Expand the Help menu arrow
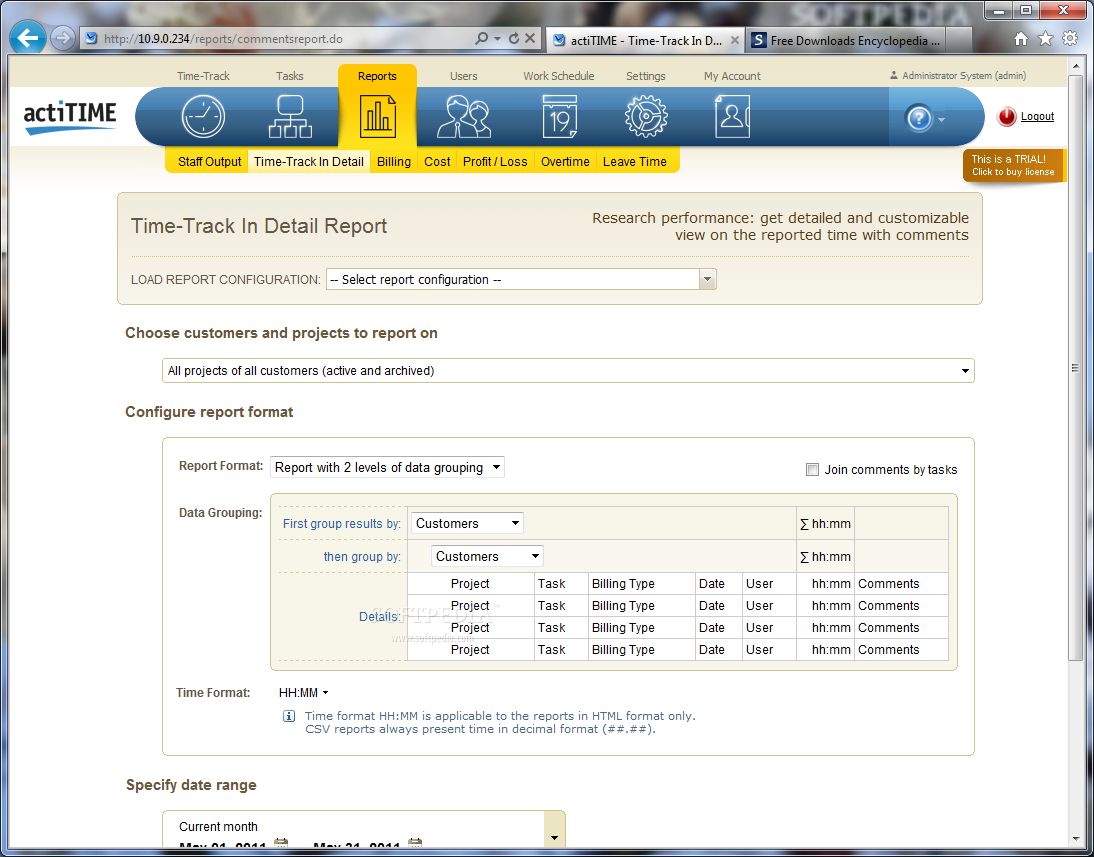This screenshot has width=1094, height=857. point(942,119)
